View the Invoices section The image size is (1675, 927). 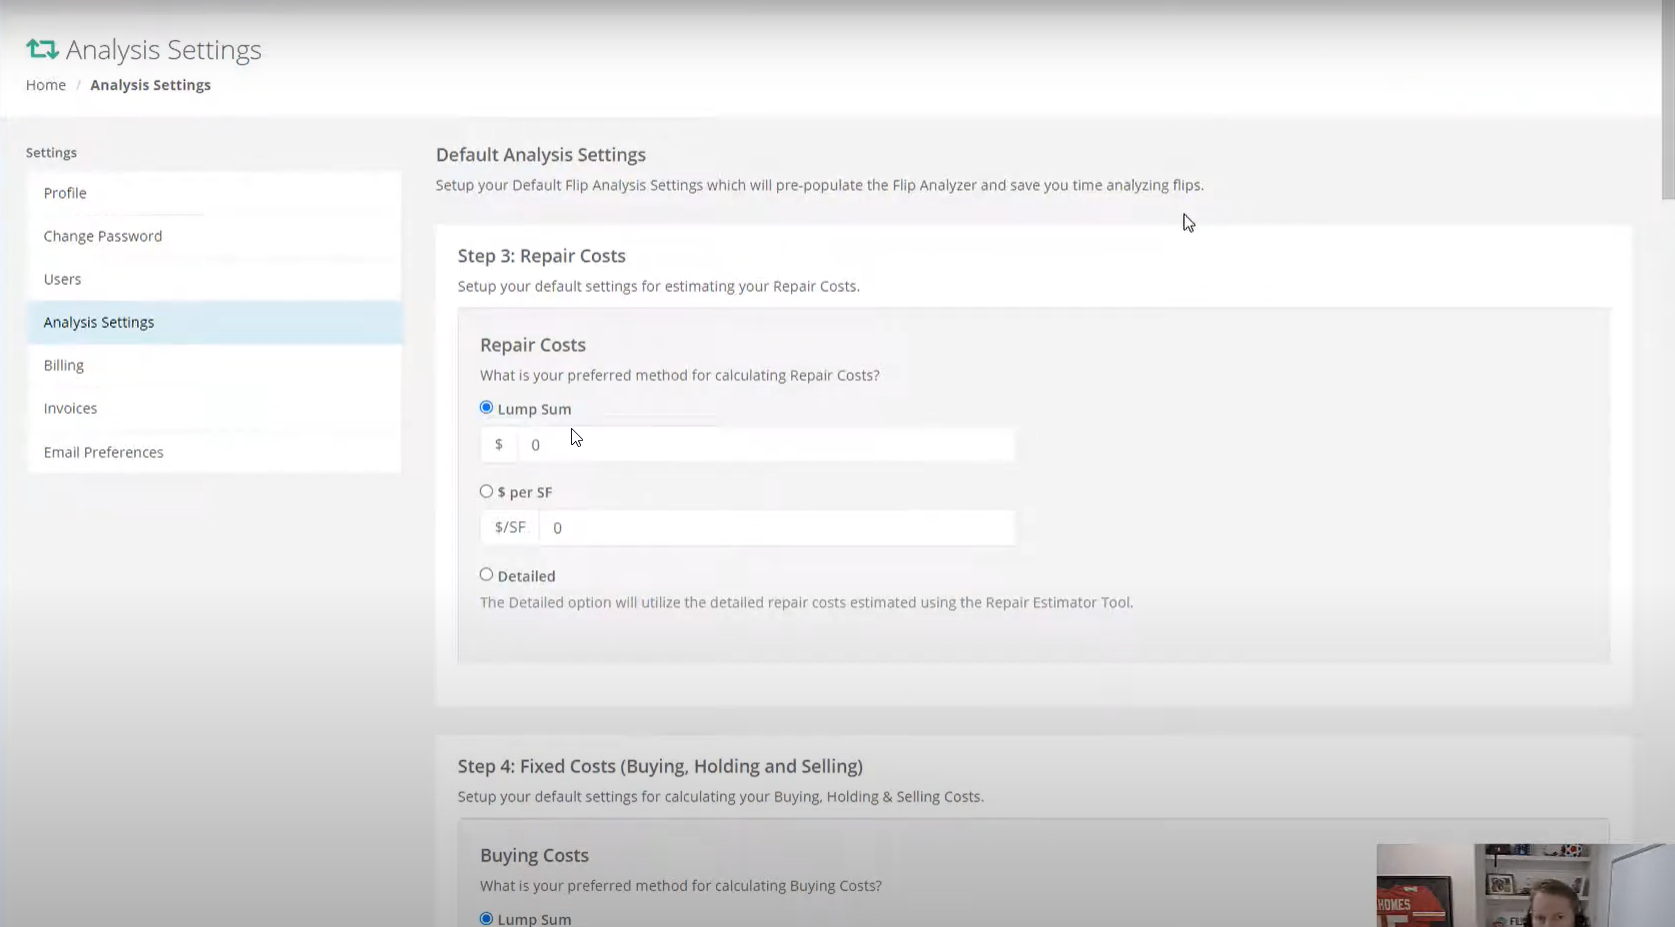tap(70, 407)
